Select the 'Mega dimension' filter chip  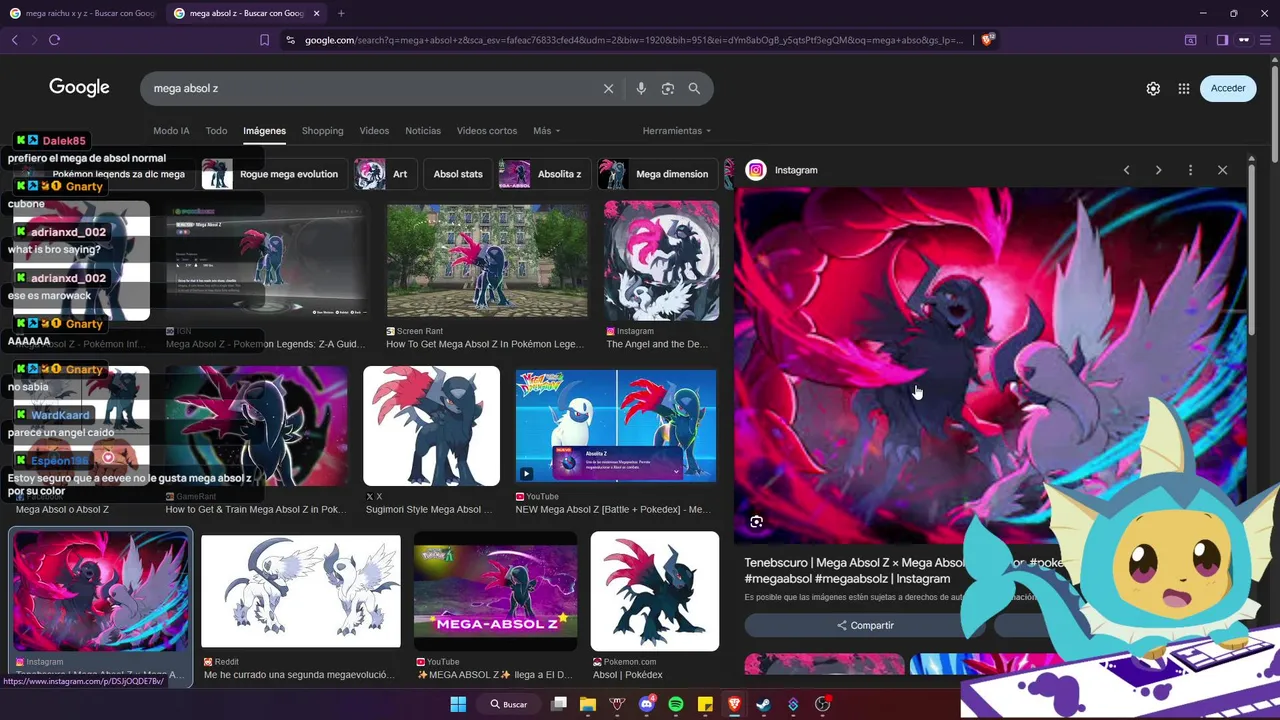pos(657,174)
